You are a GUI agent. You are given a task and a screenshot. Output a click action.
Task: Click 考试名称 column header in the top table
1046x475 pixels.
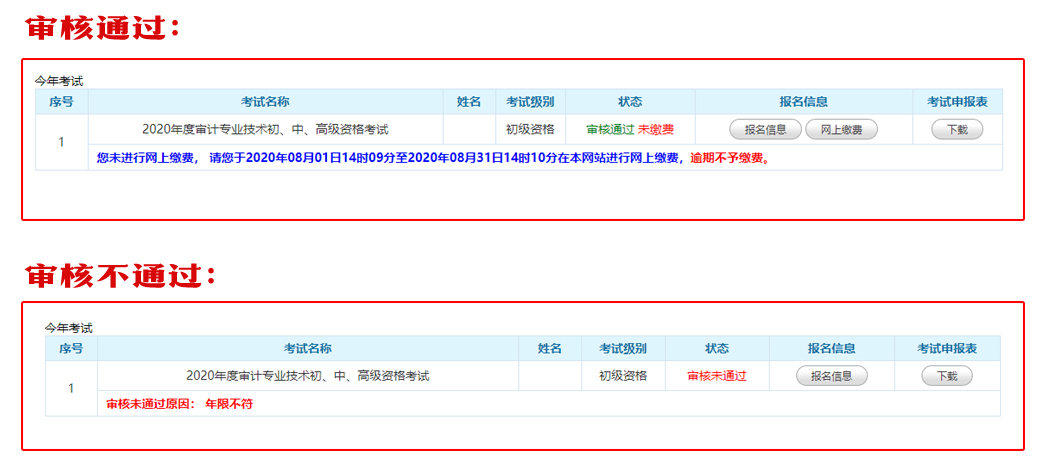point(265,102)
